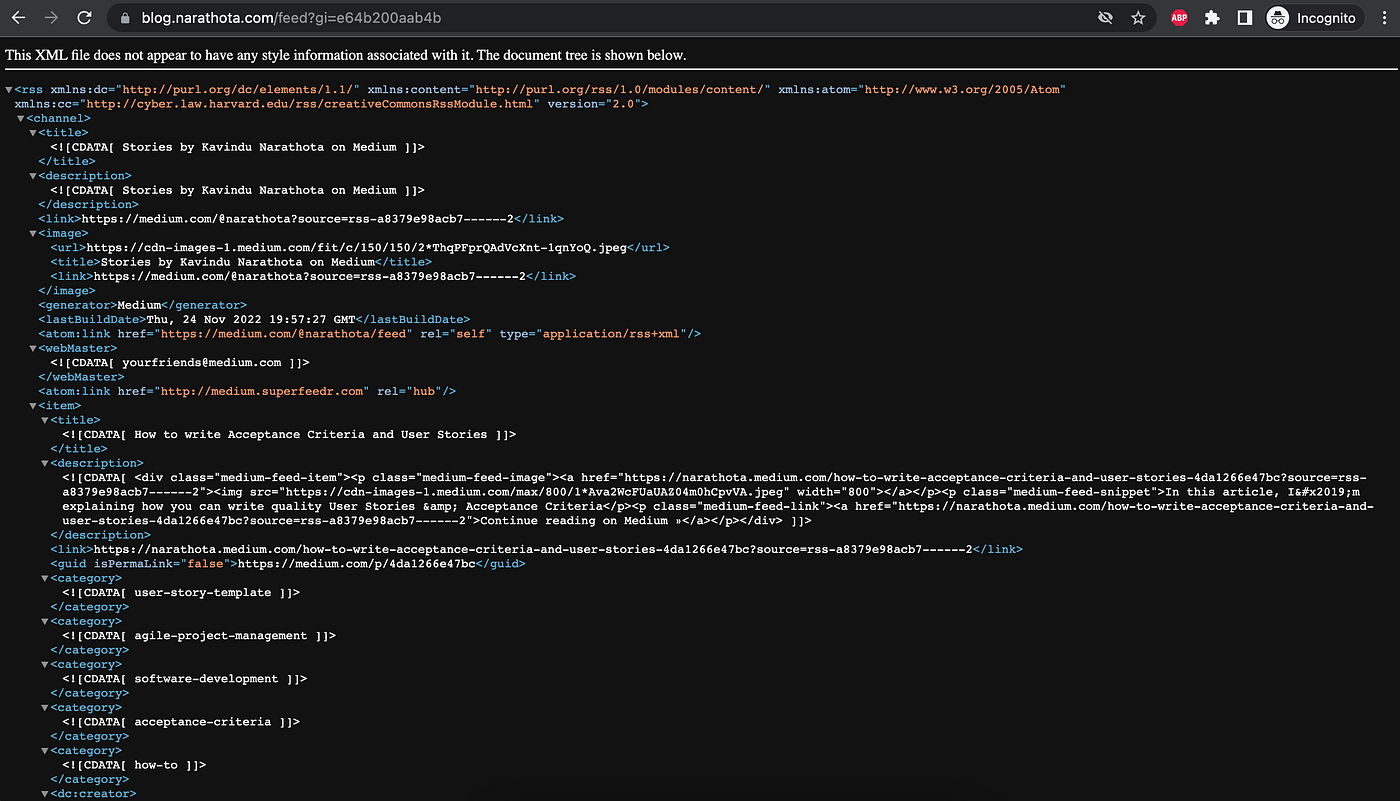
Task: Click the guid line with medium.com/p/4da1266e47bc
Action: (288, 564)
